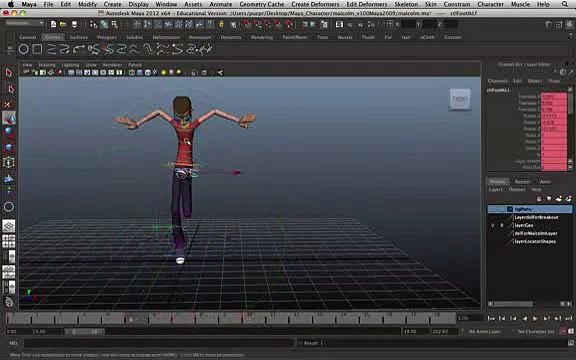Click the MEL command line input
The width and height of the screenshot is (576, 360).
coord(159,343)
